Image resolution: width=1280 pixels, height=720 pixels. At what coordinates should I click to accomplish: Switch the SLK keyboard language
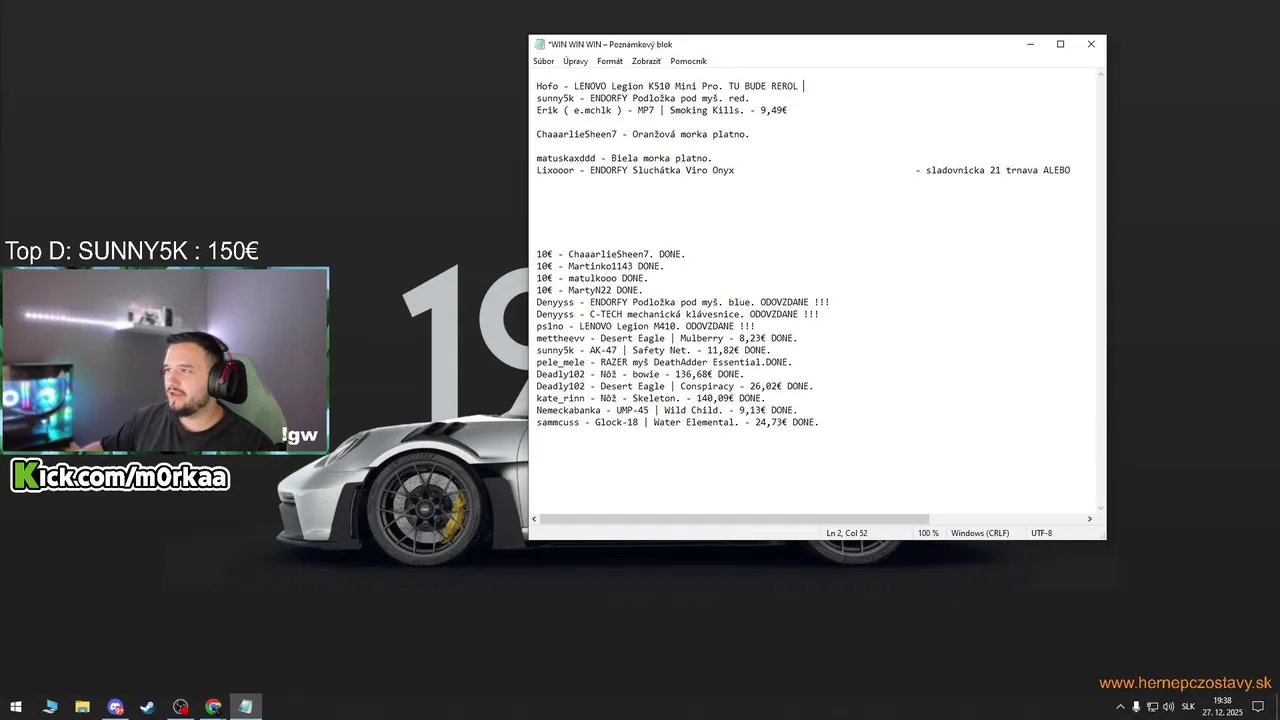tap(1188, 707)
